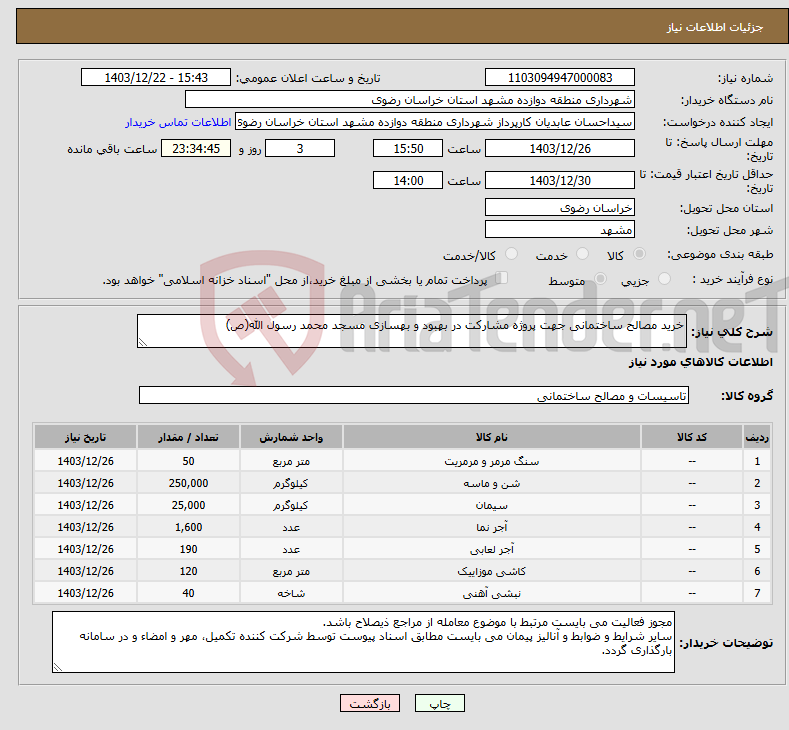Click the اطلاعات کالاهای مورد نیاز heading
Screen dimensions: 789x730
pos(700,362)
